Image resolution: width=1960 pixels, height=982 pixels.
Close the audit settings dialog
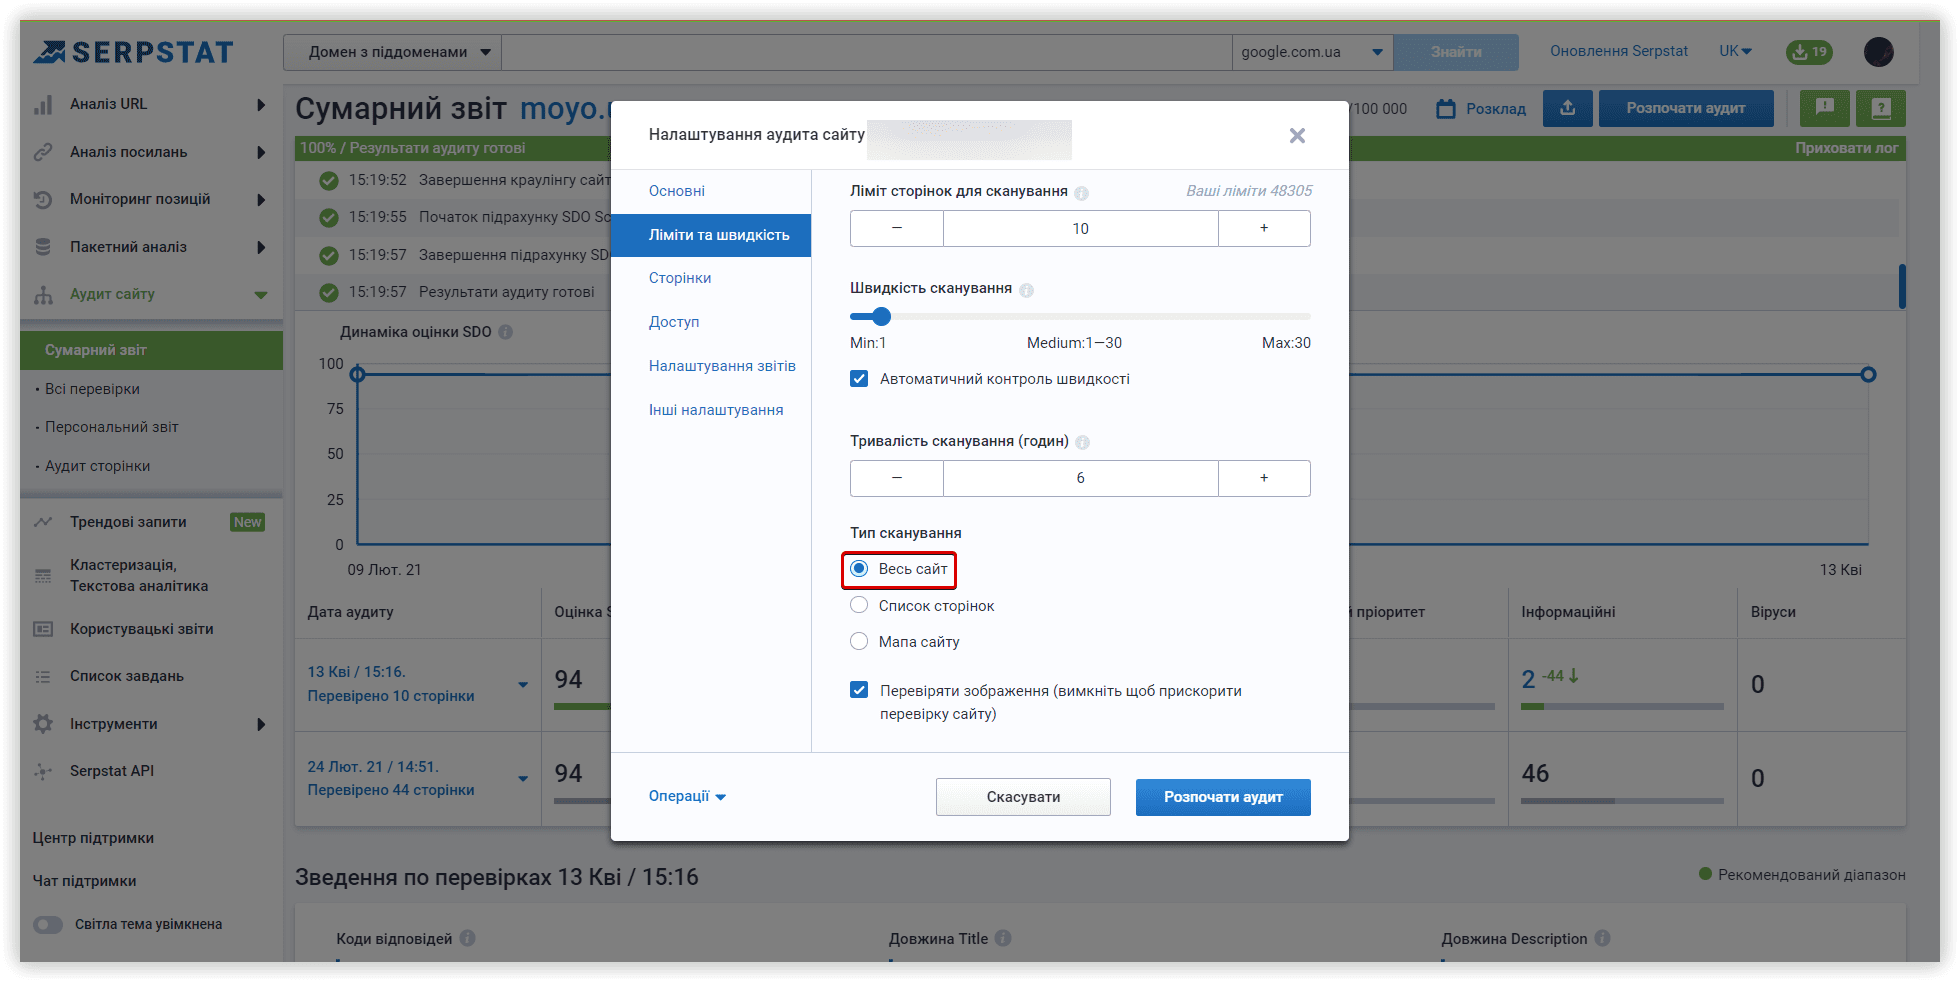point(1297,135)
